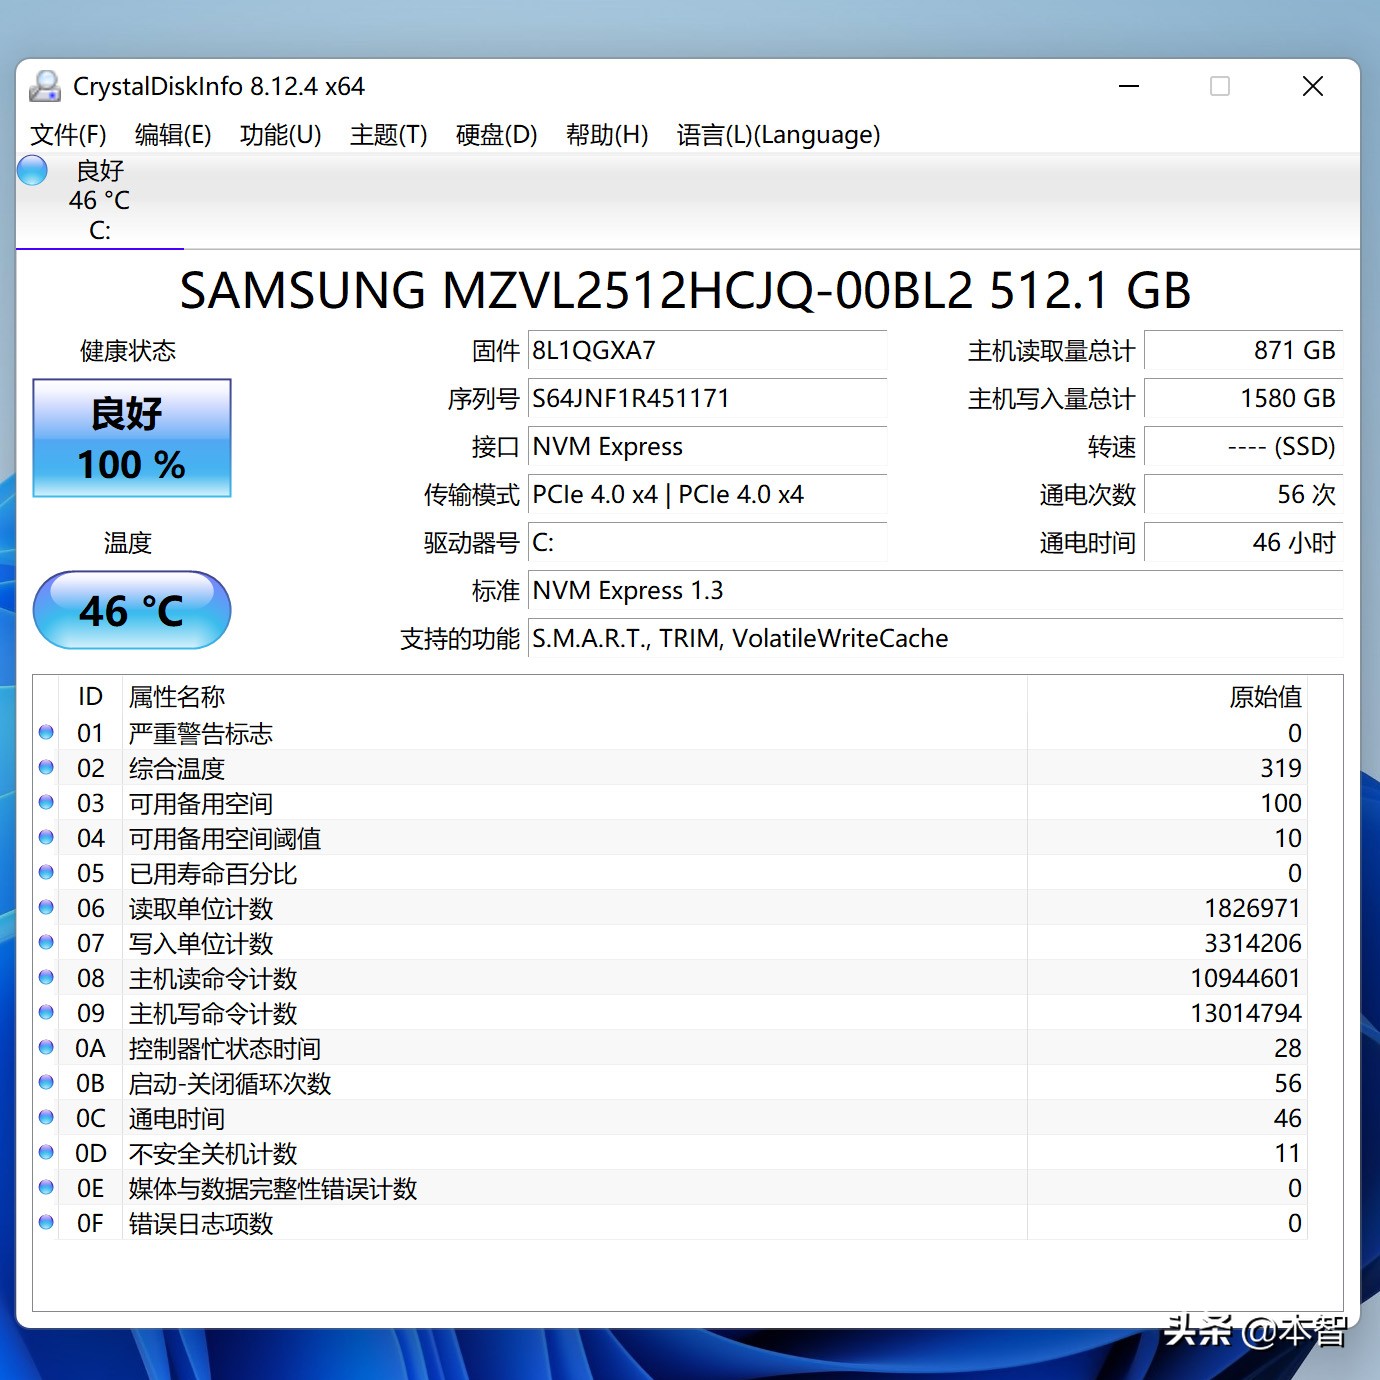Viewport: 1380px width, 1380px height.
Task: Click status dot of attribute 0E 媒体与数据完整性错误计数
Action: (x=46, y=1188)
